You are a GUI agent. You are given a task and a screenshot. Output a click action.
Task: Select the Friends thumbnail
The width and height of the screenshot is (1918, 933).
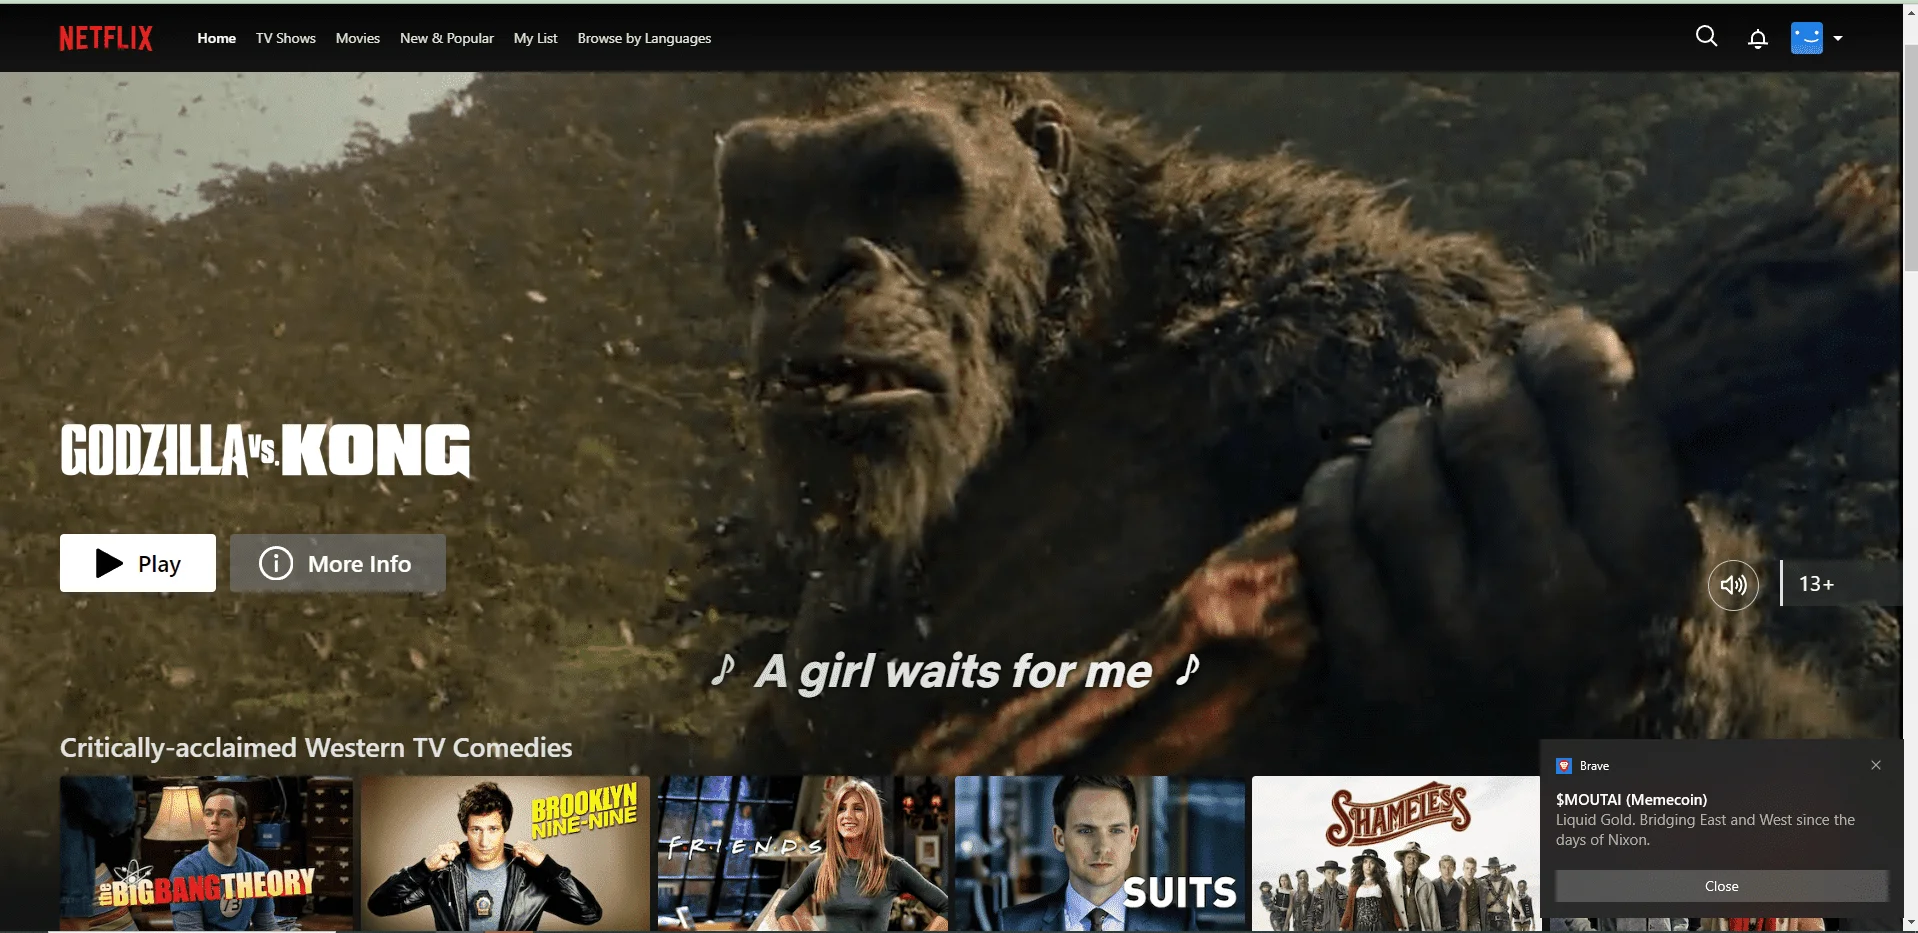(x=803, y=853)
